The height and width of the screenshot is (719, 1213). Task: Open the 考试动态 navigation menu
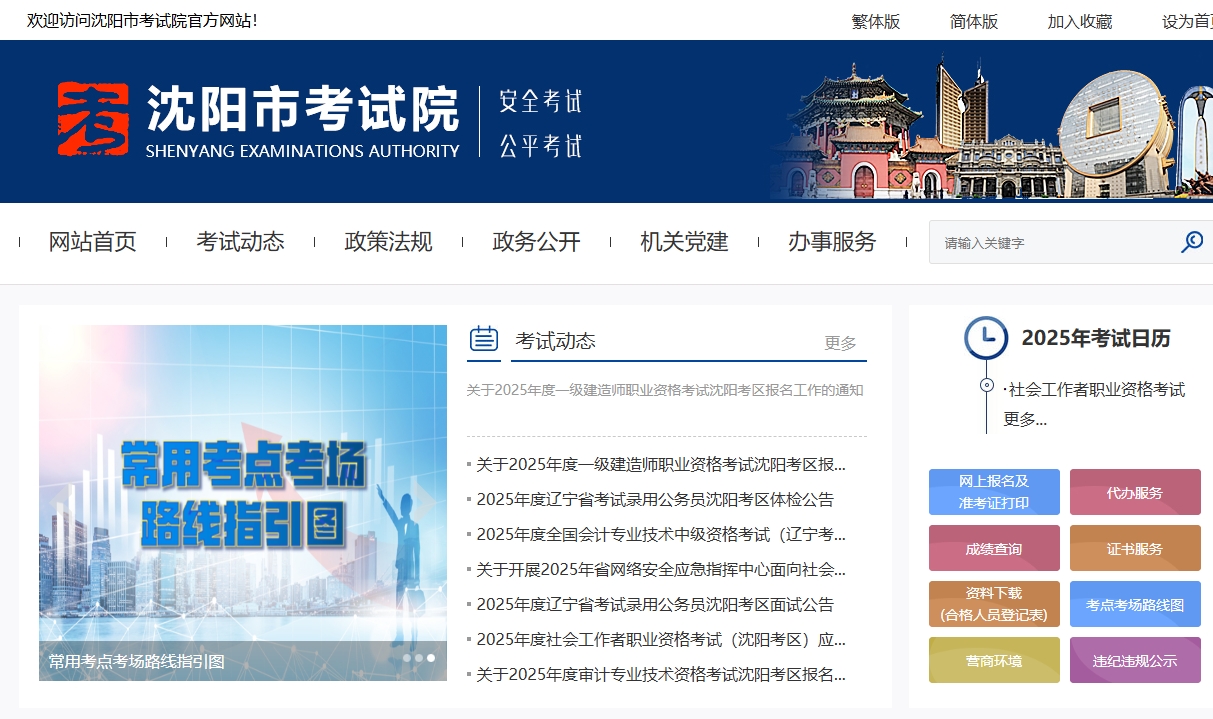pyautogui.click(x=241, y=241)
